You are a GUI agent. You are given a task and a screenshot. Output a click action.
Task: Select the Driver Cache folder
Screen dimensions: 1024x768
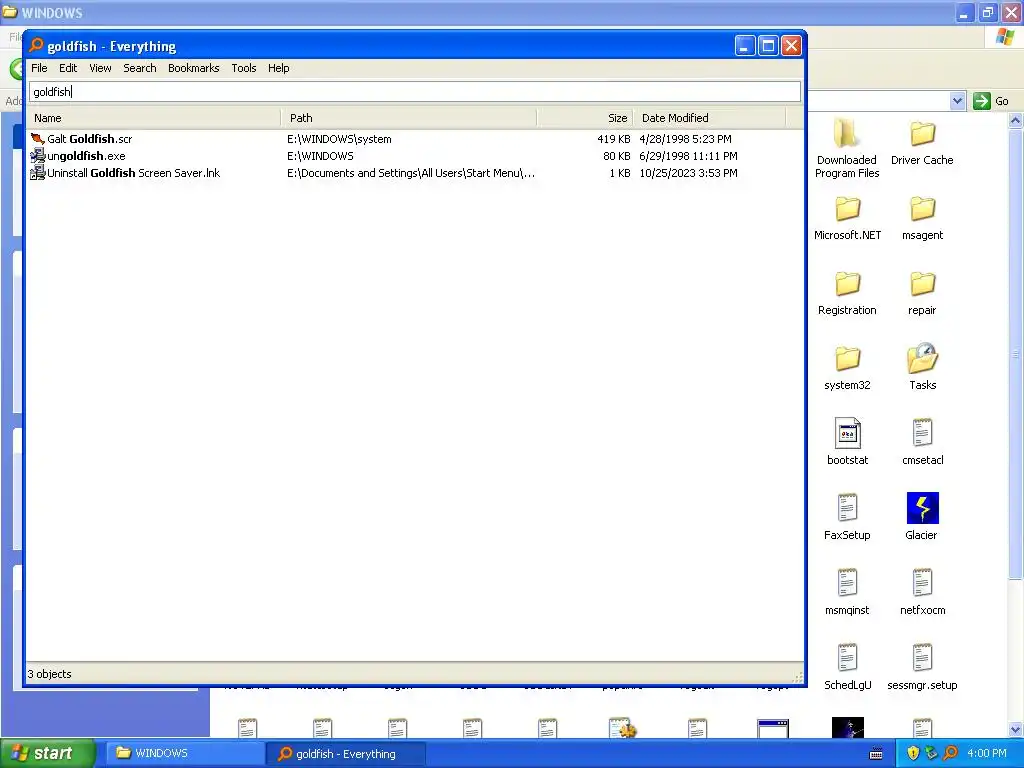coord(922,142)
